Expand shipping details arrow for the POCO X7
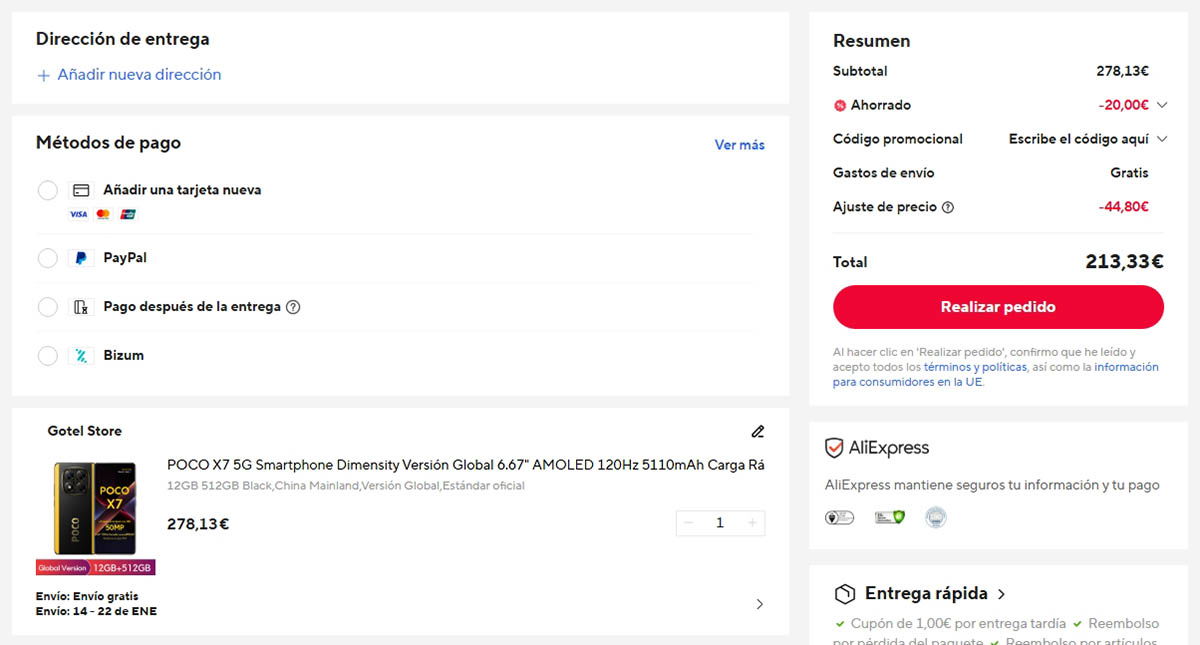This screenshot has height=645, width=1200. point(759,604)
